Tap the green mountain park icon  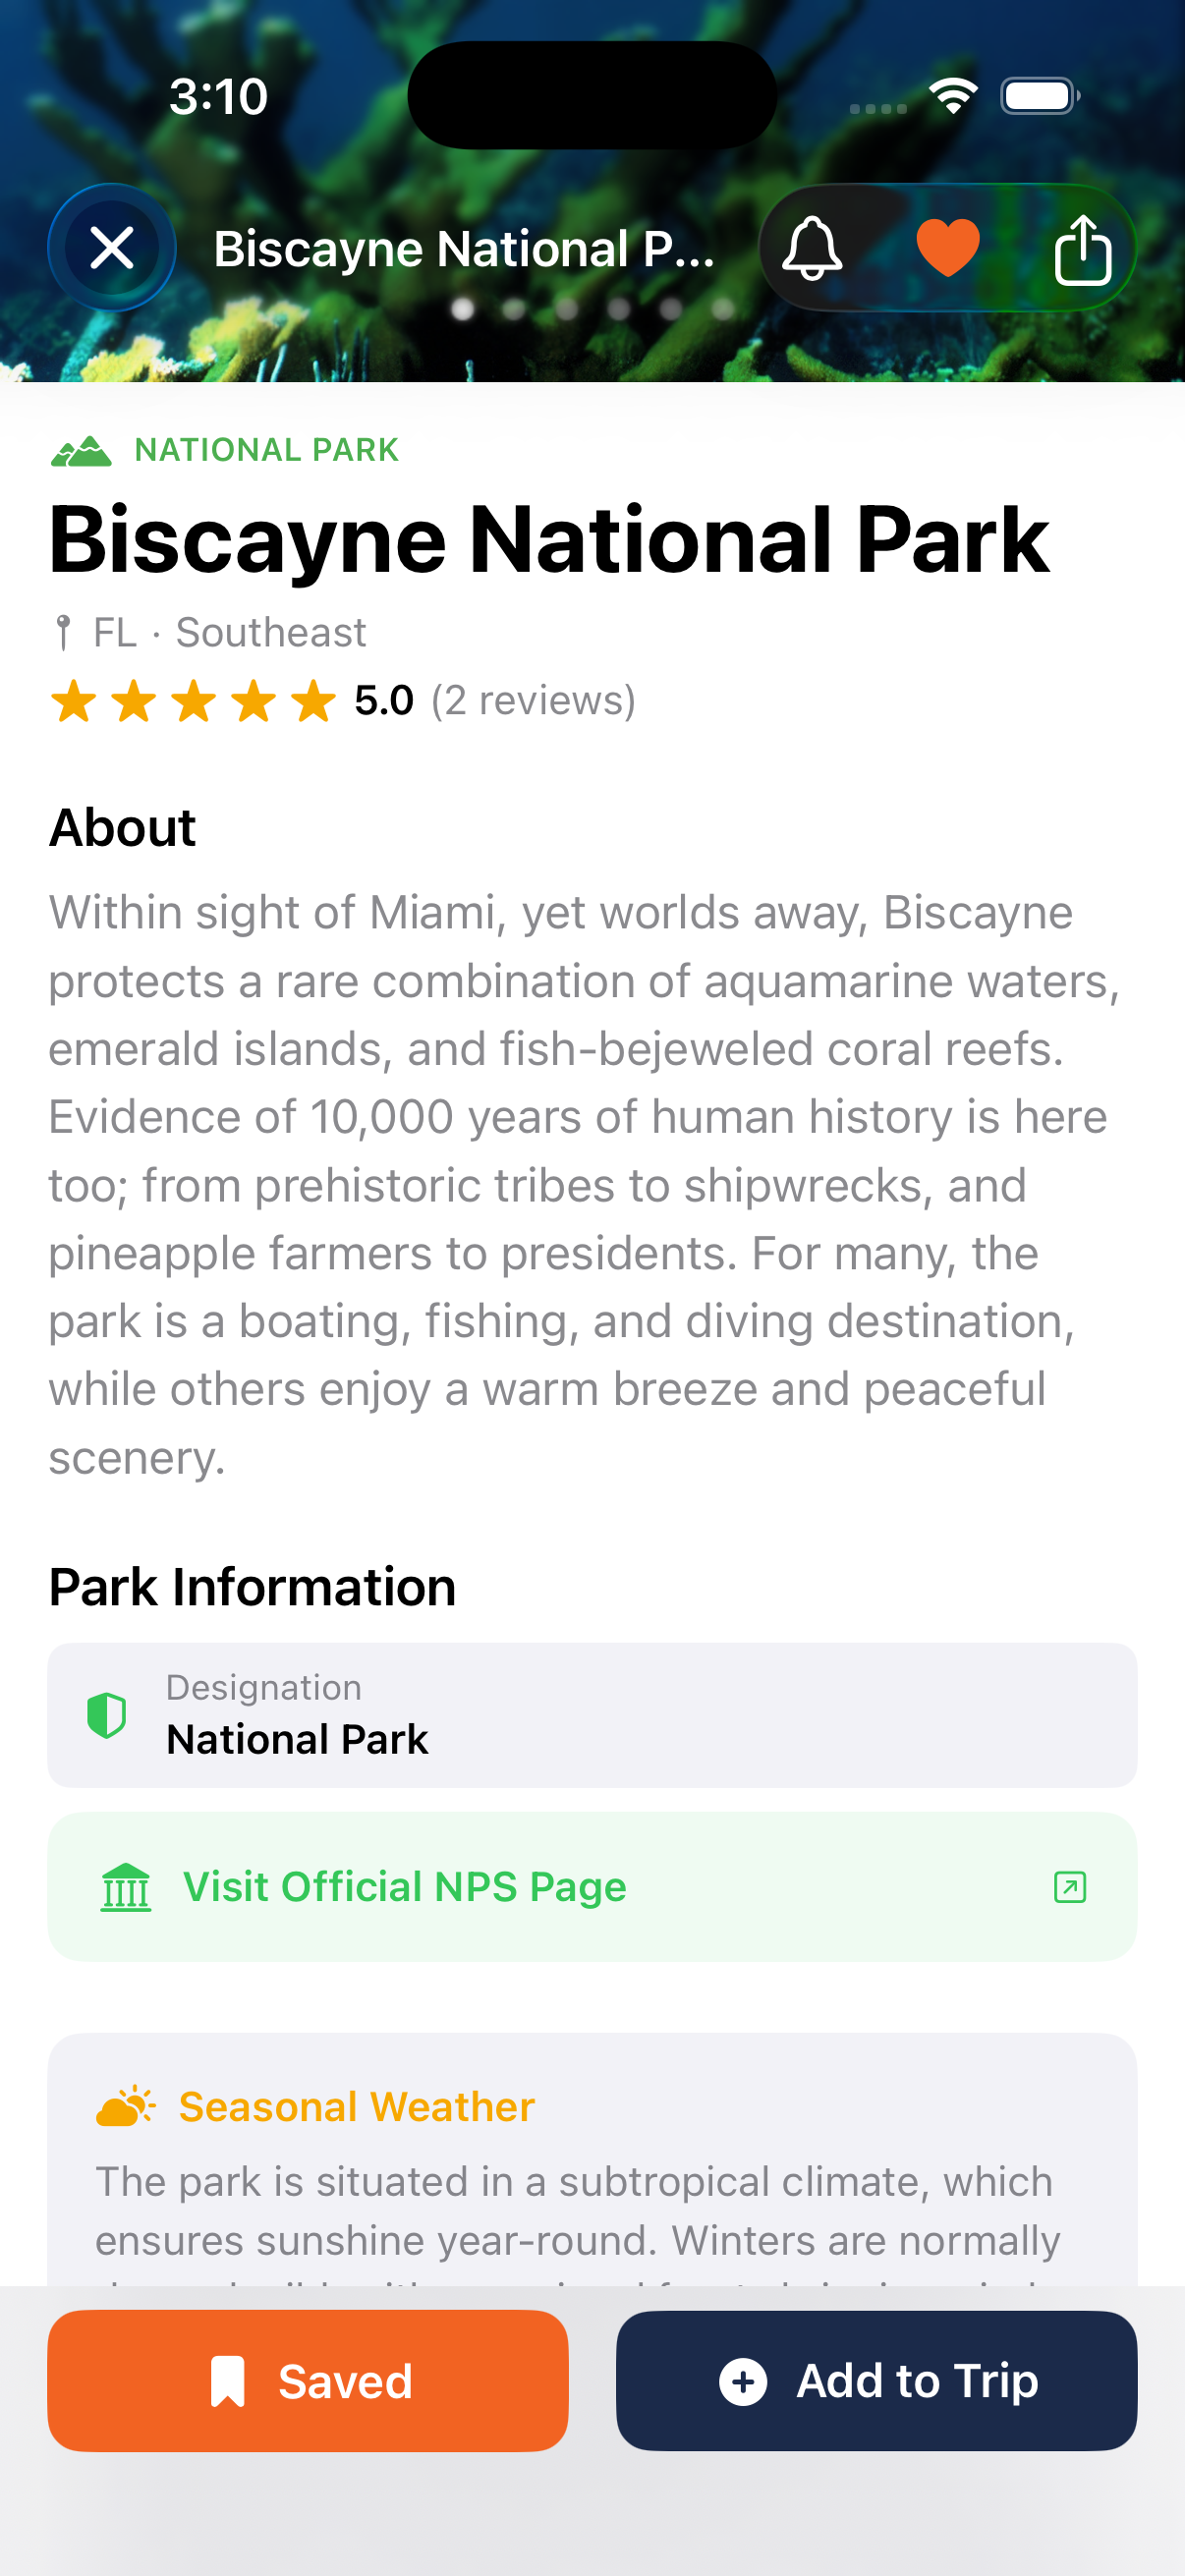81,451
